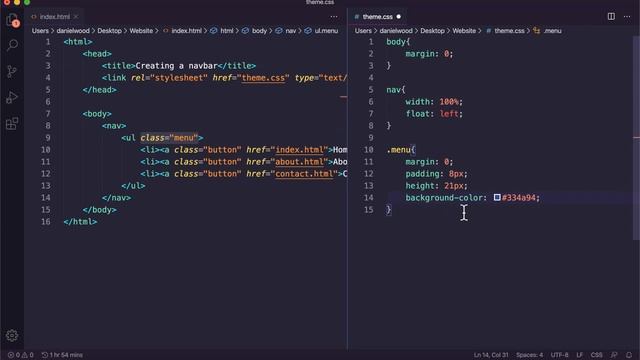Select Website in left editor breadcrumb
The width and height of the screenshot is (640, 360).
pos(141,31)
